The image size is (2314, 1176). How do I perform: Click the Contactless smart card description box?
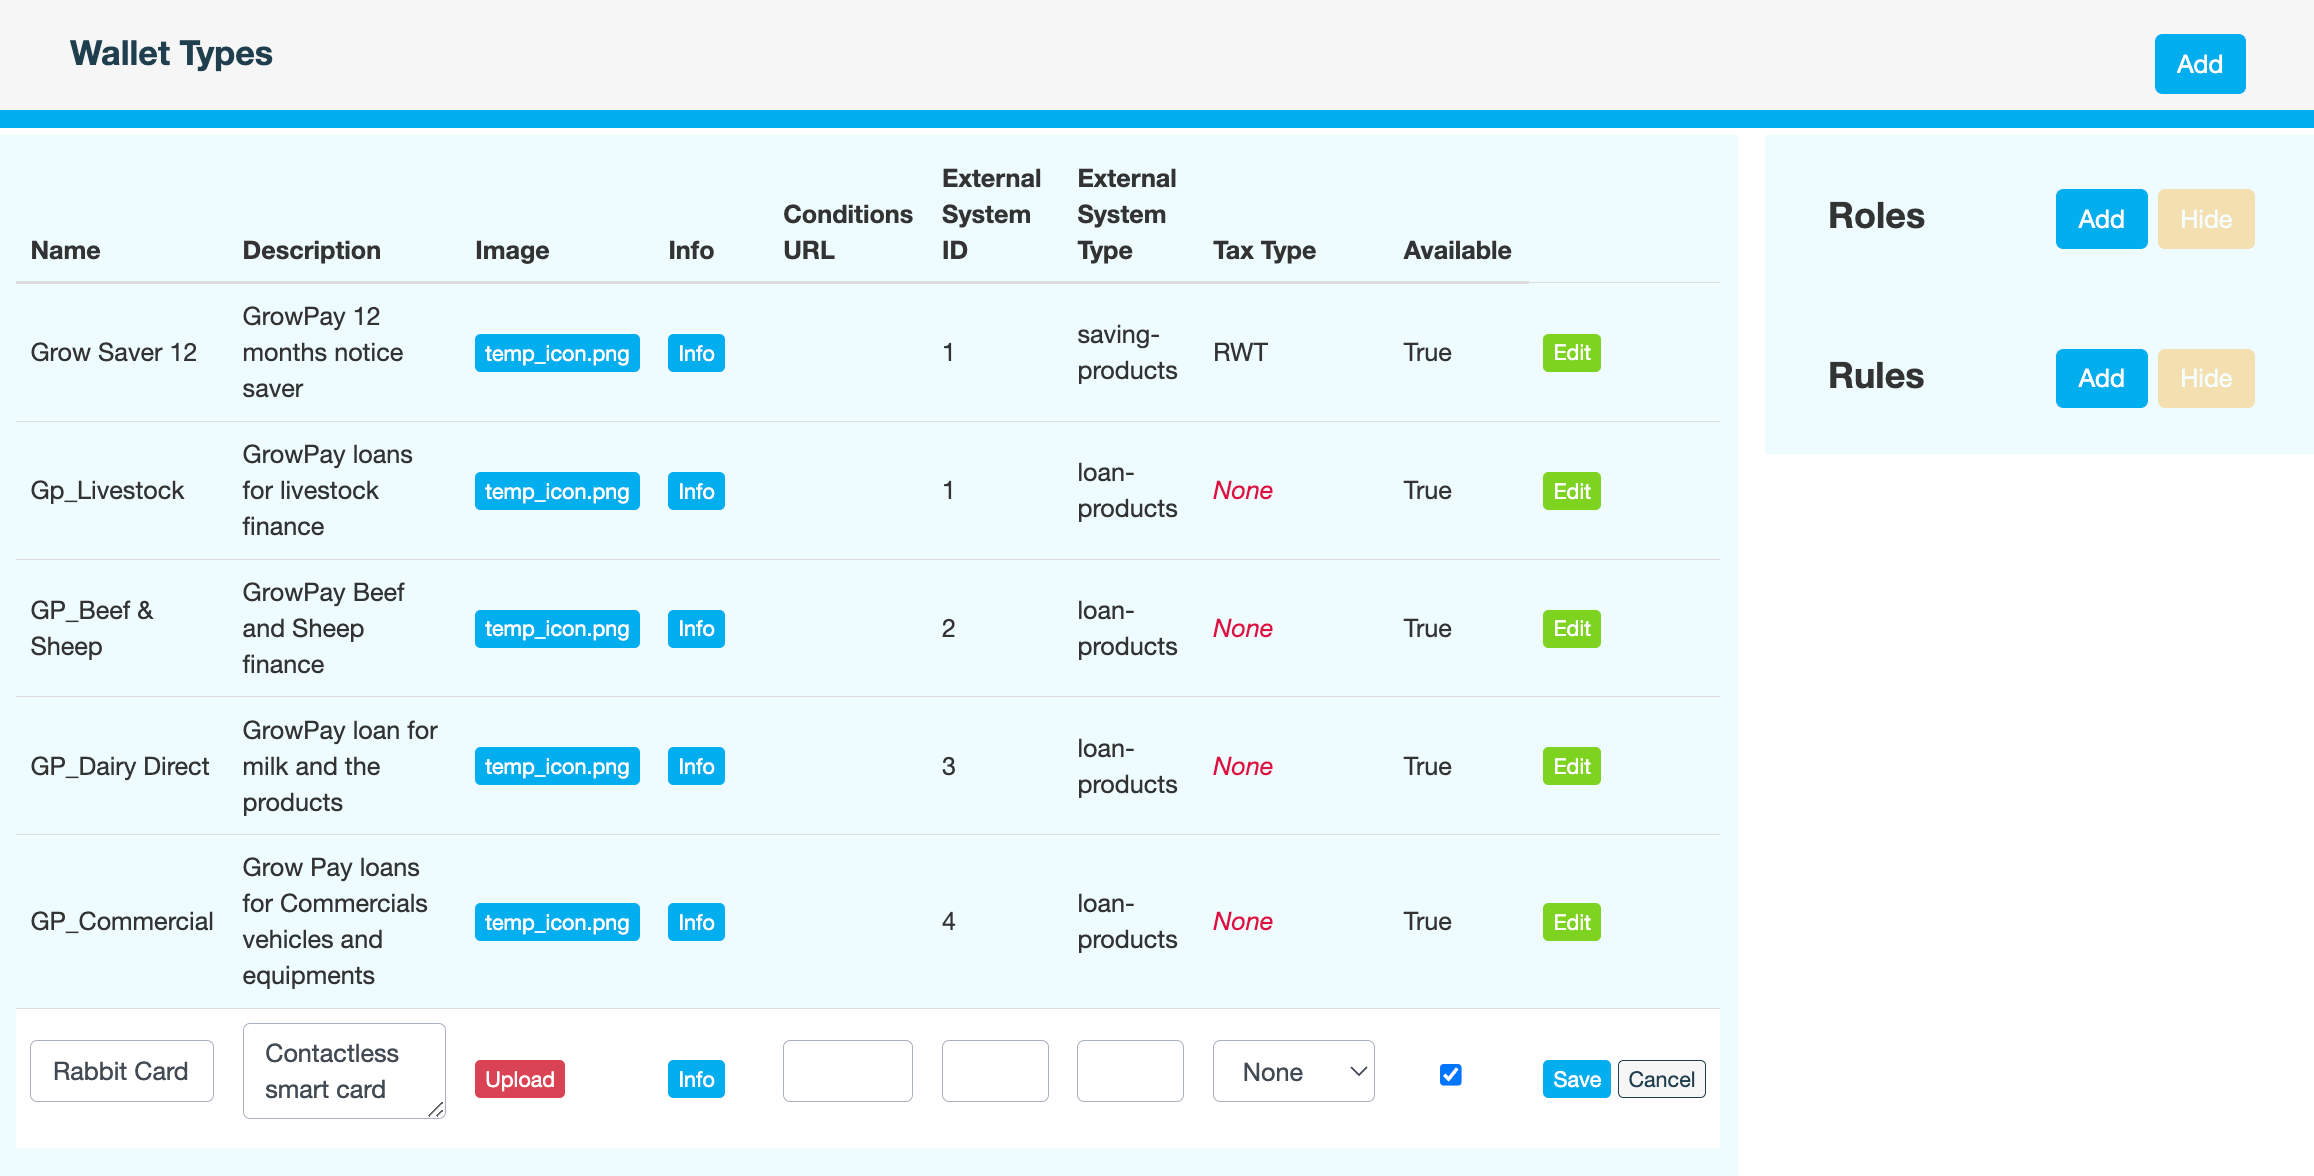pyautogui.click(x=343, y=1071)
